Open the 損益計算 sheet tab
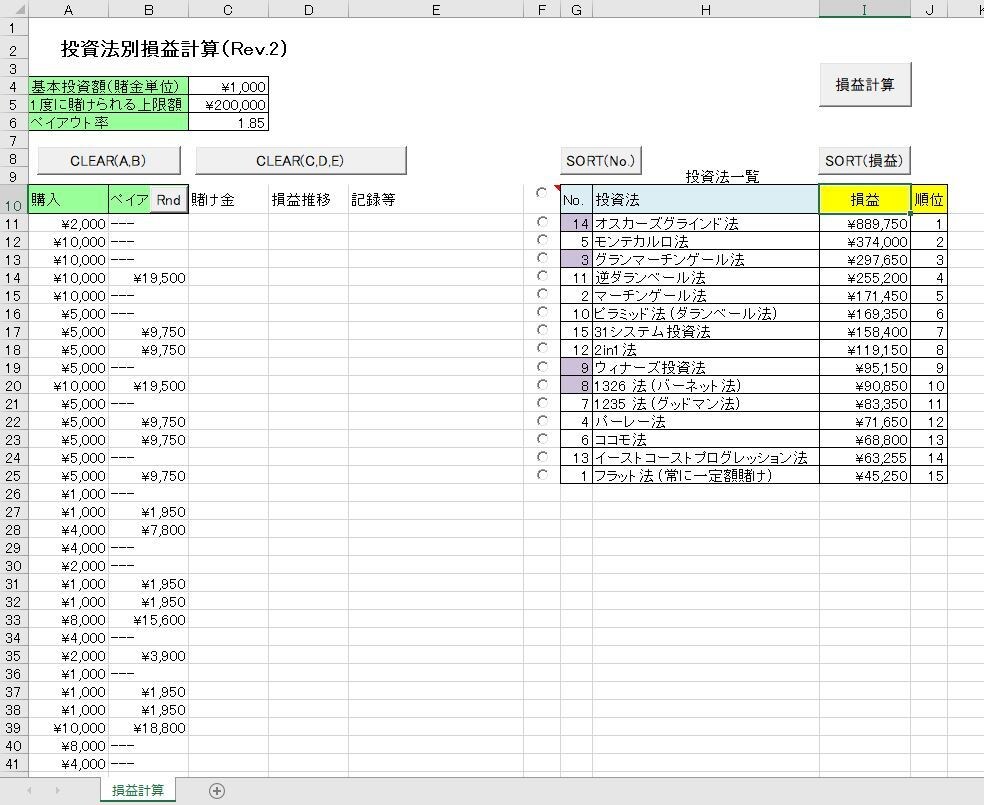Screen dimensions: 984x805 pyautogui.click(x=137, y=790)
